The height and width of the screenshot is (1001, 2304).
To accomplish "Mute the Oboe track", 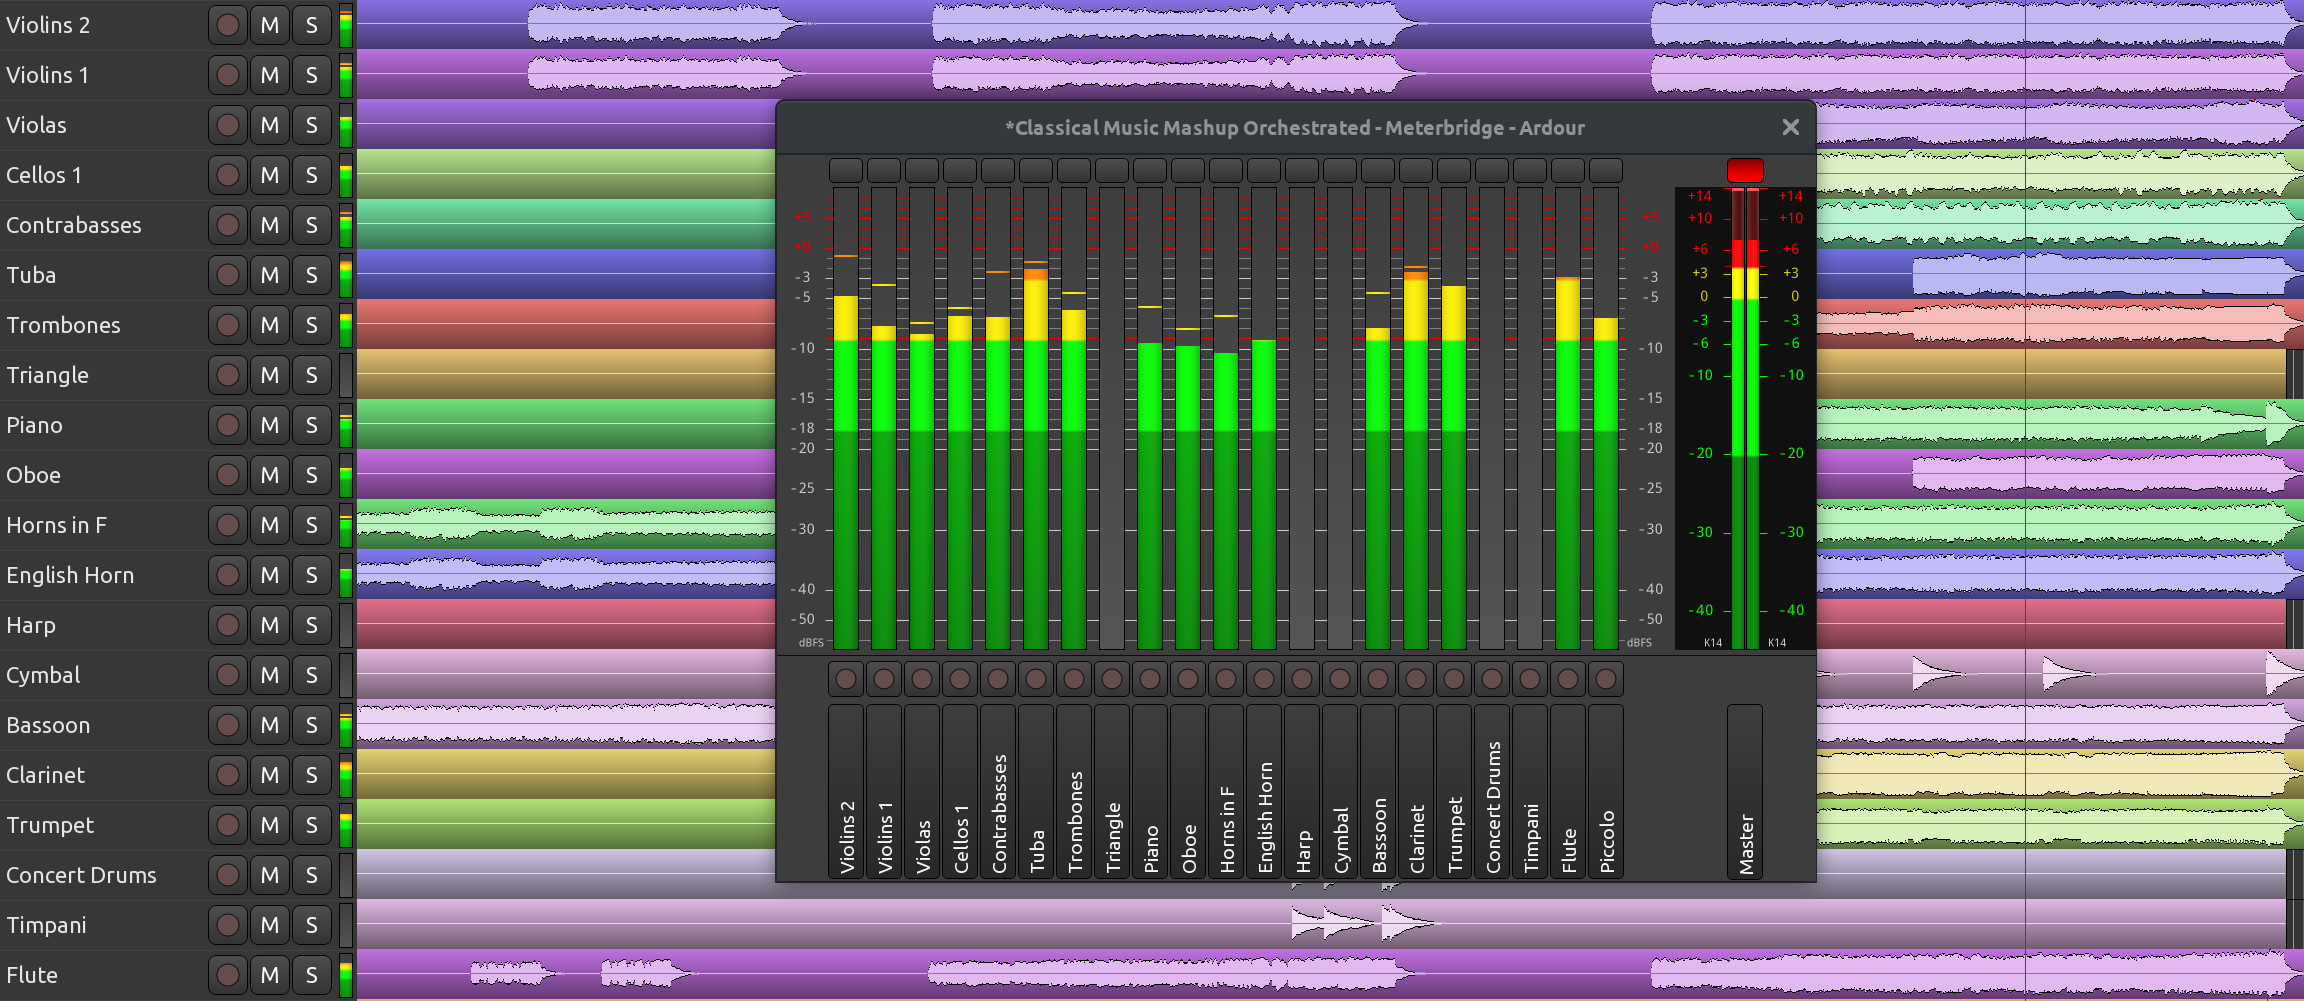I will (270, 475).
